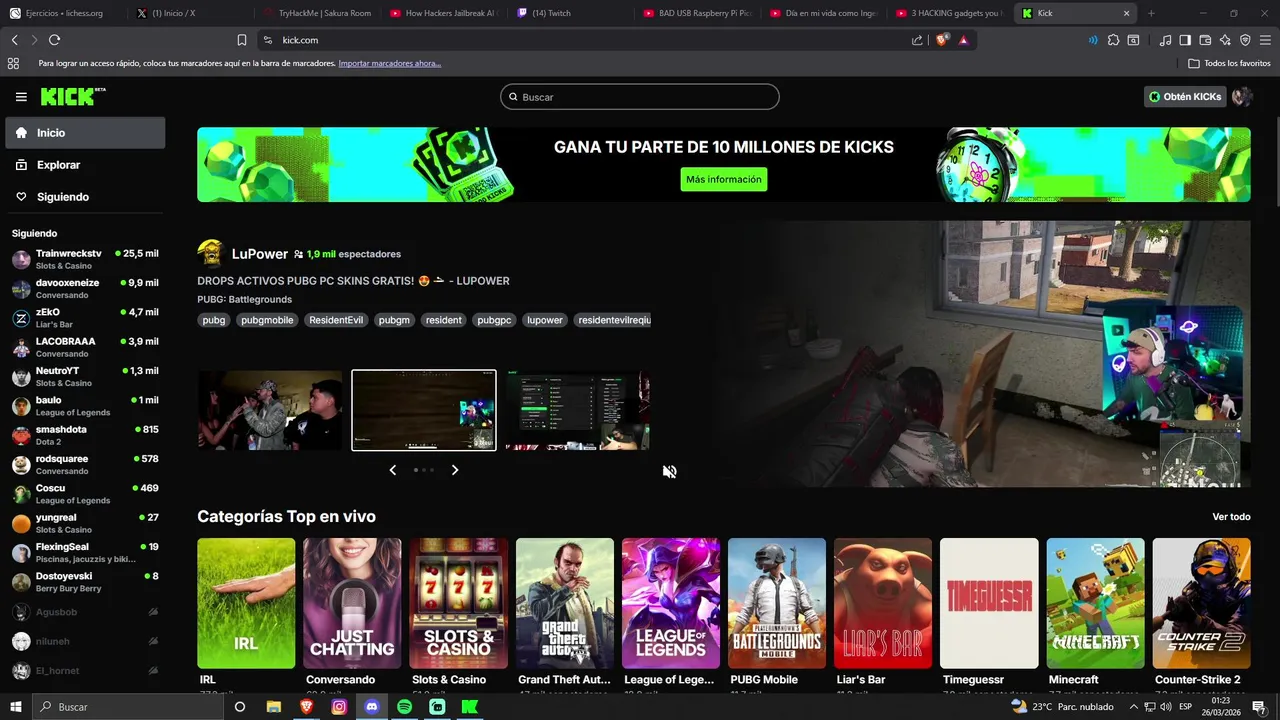Open a new browser tab
Image resolution: width=1280 pixels, height=720 pixels.
(1151, 13)
